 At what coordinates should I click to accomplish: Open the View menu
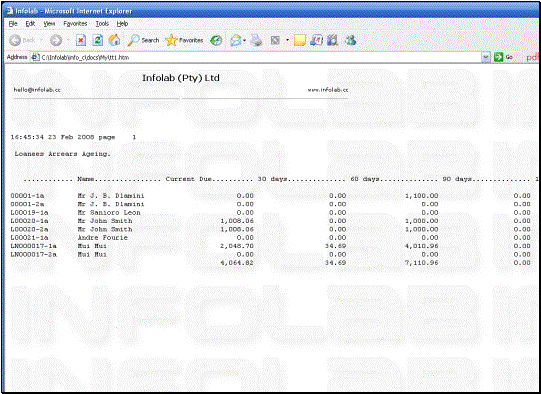[x=49, y=24]
